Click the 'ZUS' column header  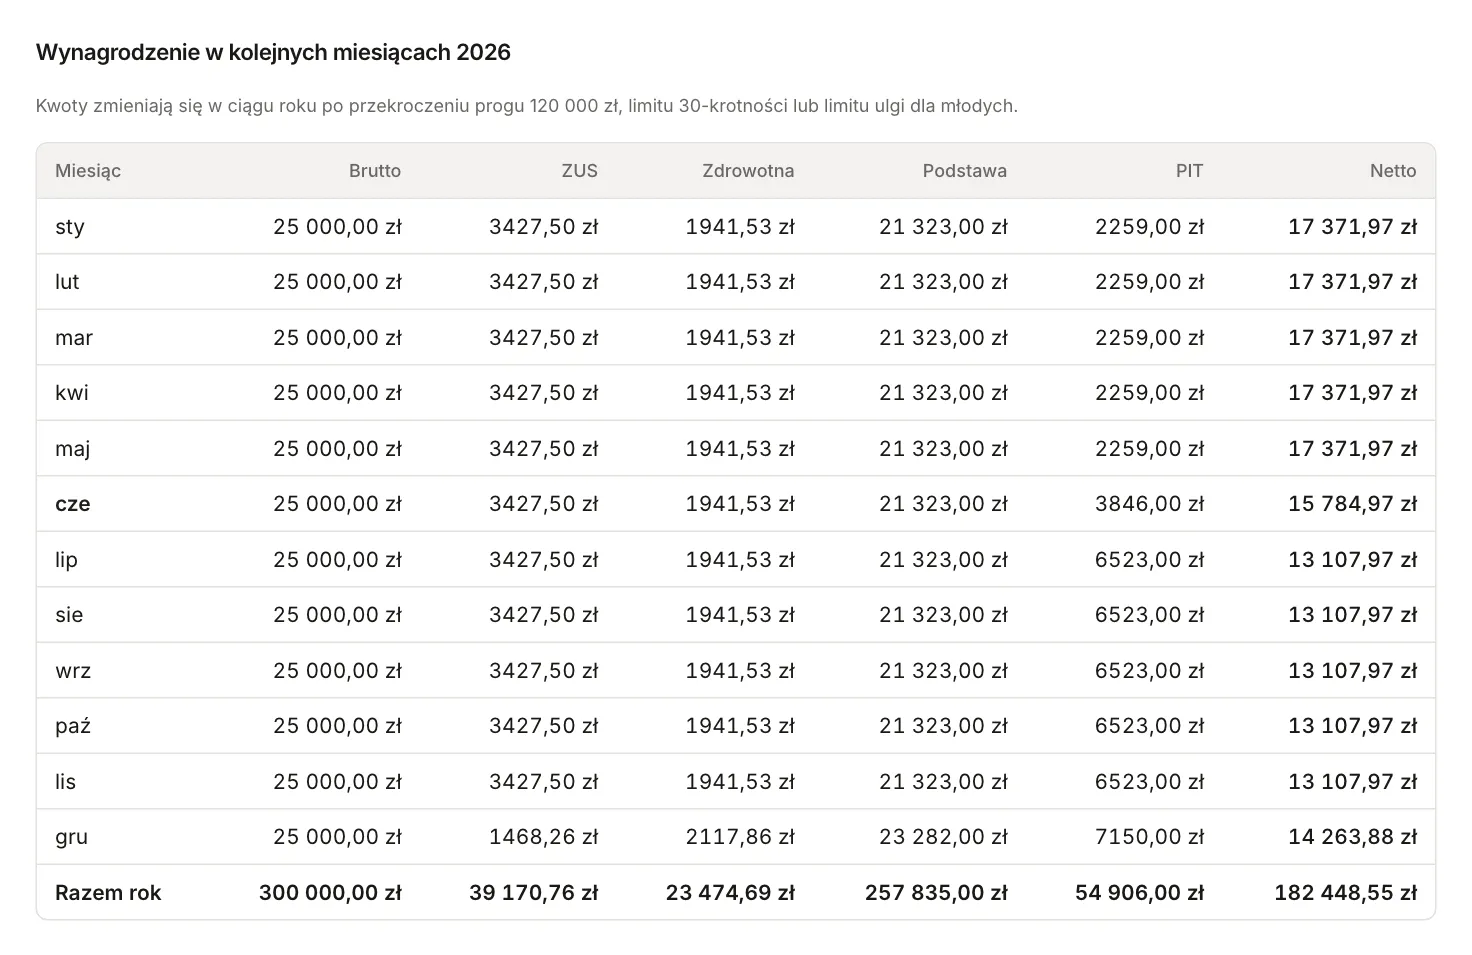coord(580,171)
